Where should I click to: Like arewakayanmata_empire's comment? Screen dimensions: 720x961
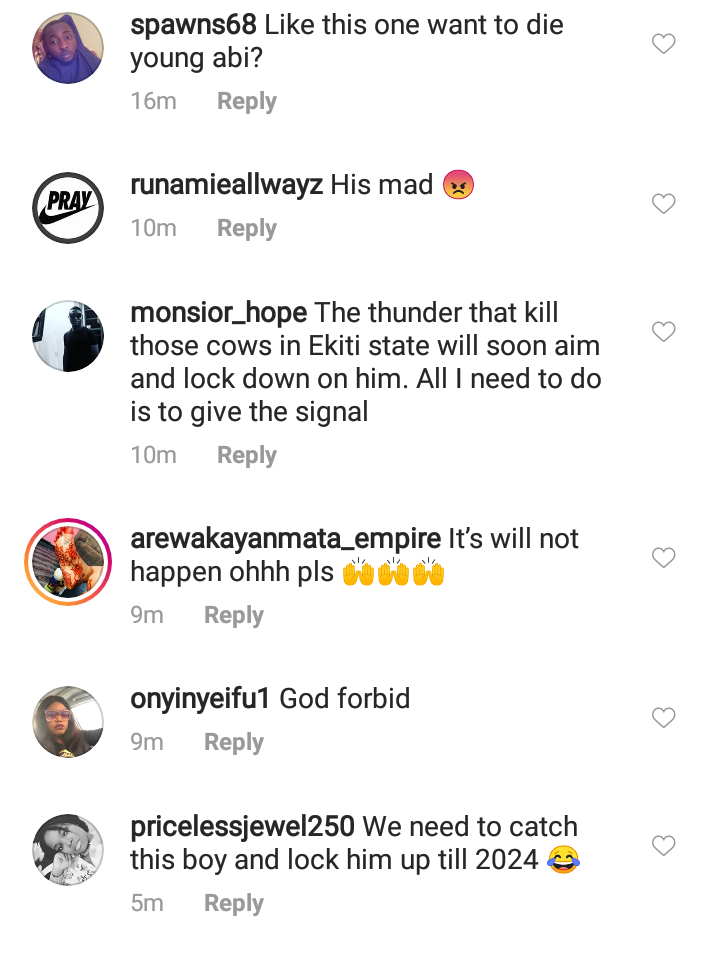click(663, 558)
